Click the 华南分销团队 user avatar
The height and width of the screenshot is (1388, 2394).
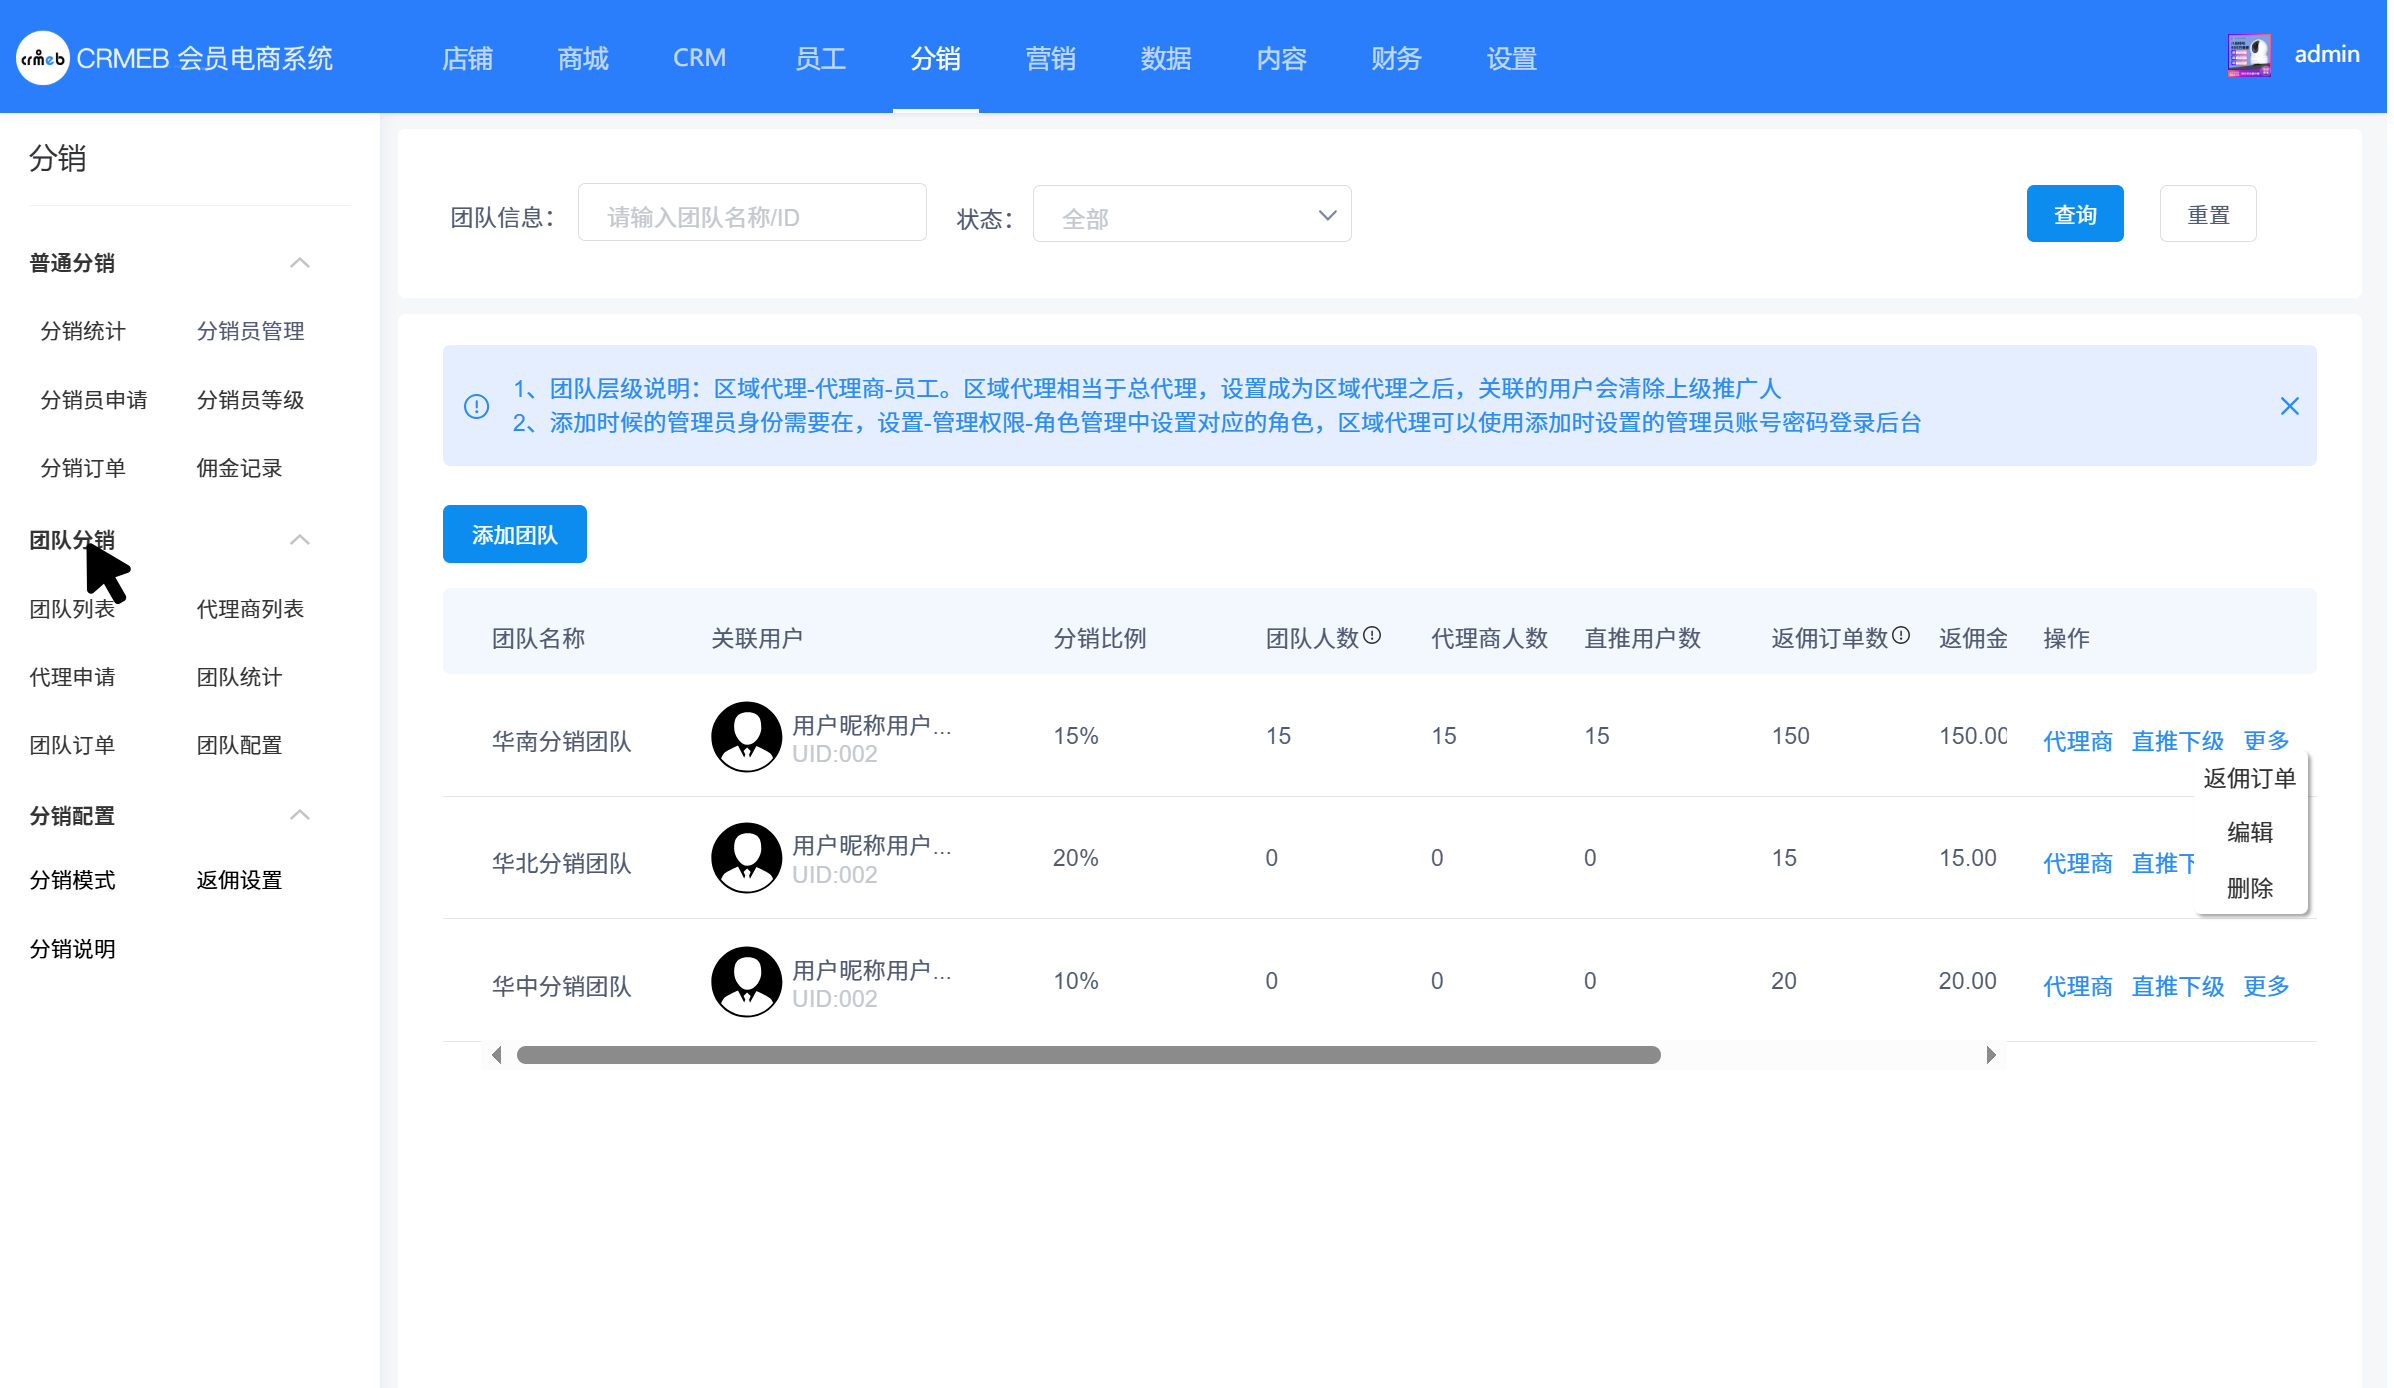(746, 737)
